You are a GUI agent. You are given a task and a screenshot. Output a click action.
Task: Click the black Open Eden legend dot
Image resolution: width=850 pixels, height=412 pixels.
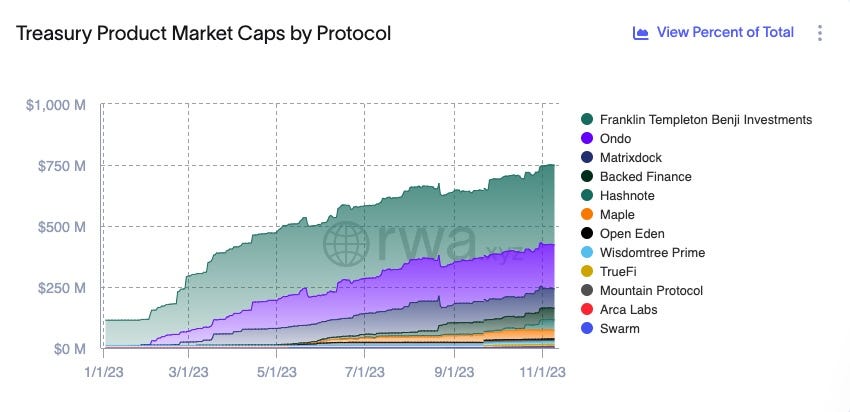587,234
